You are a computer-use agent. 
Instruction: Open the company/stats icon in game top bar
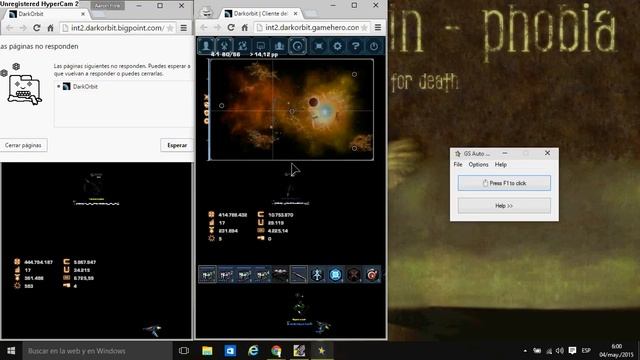tap(279, 46)
